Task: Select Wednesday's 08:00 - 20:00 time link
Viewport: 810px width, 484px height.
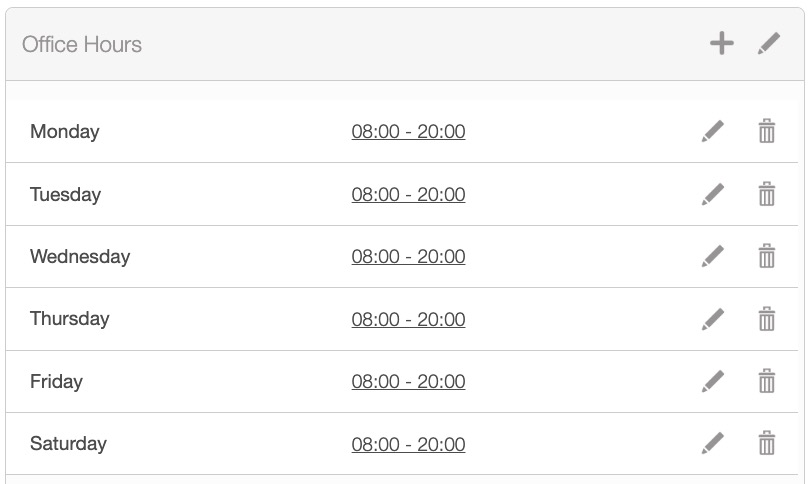Action: [x=408, y=257]
